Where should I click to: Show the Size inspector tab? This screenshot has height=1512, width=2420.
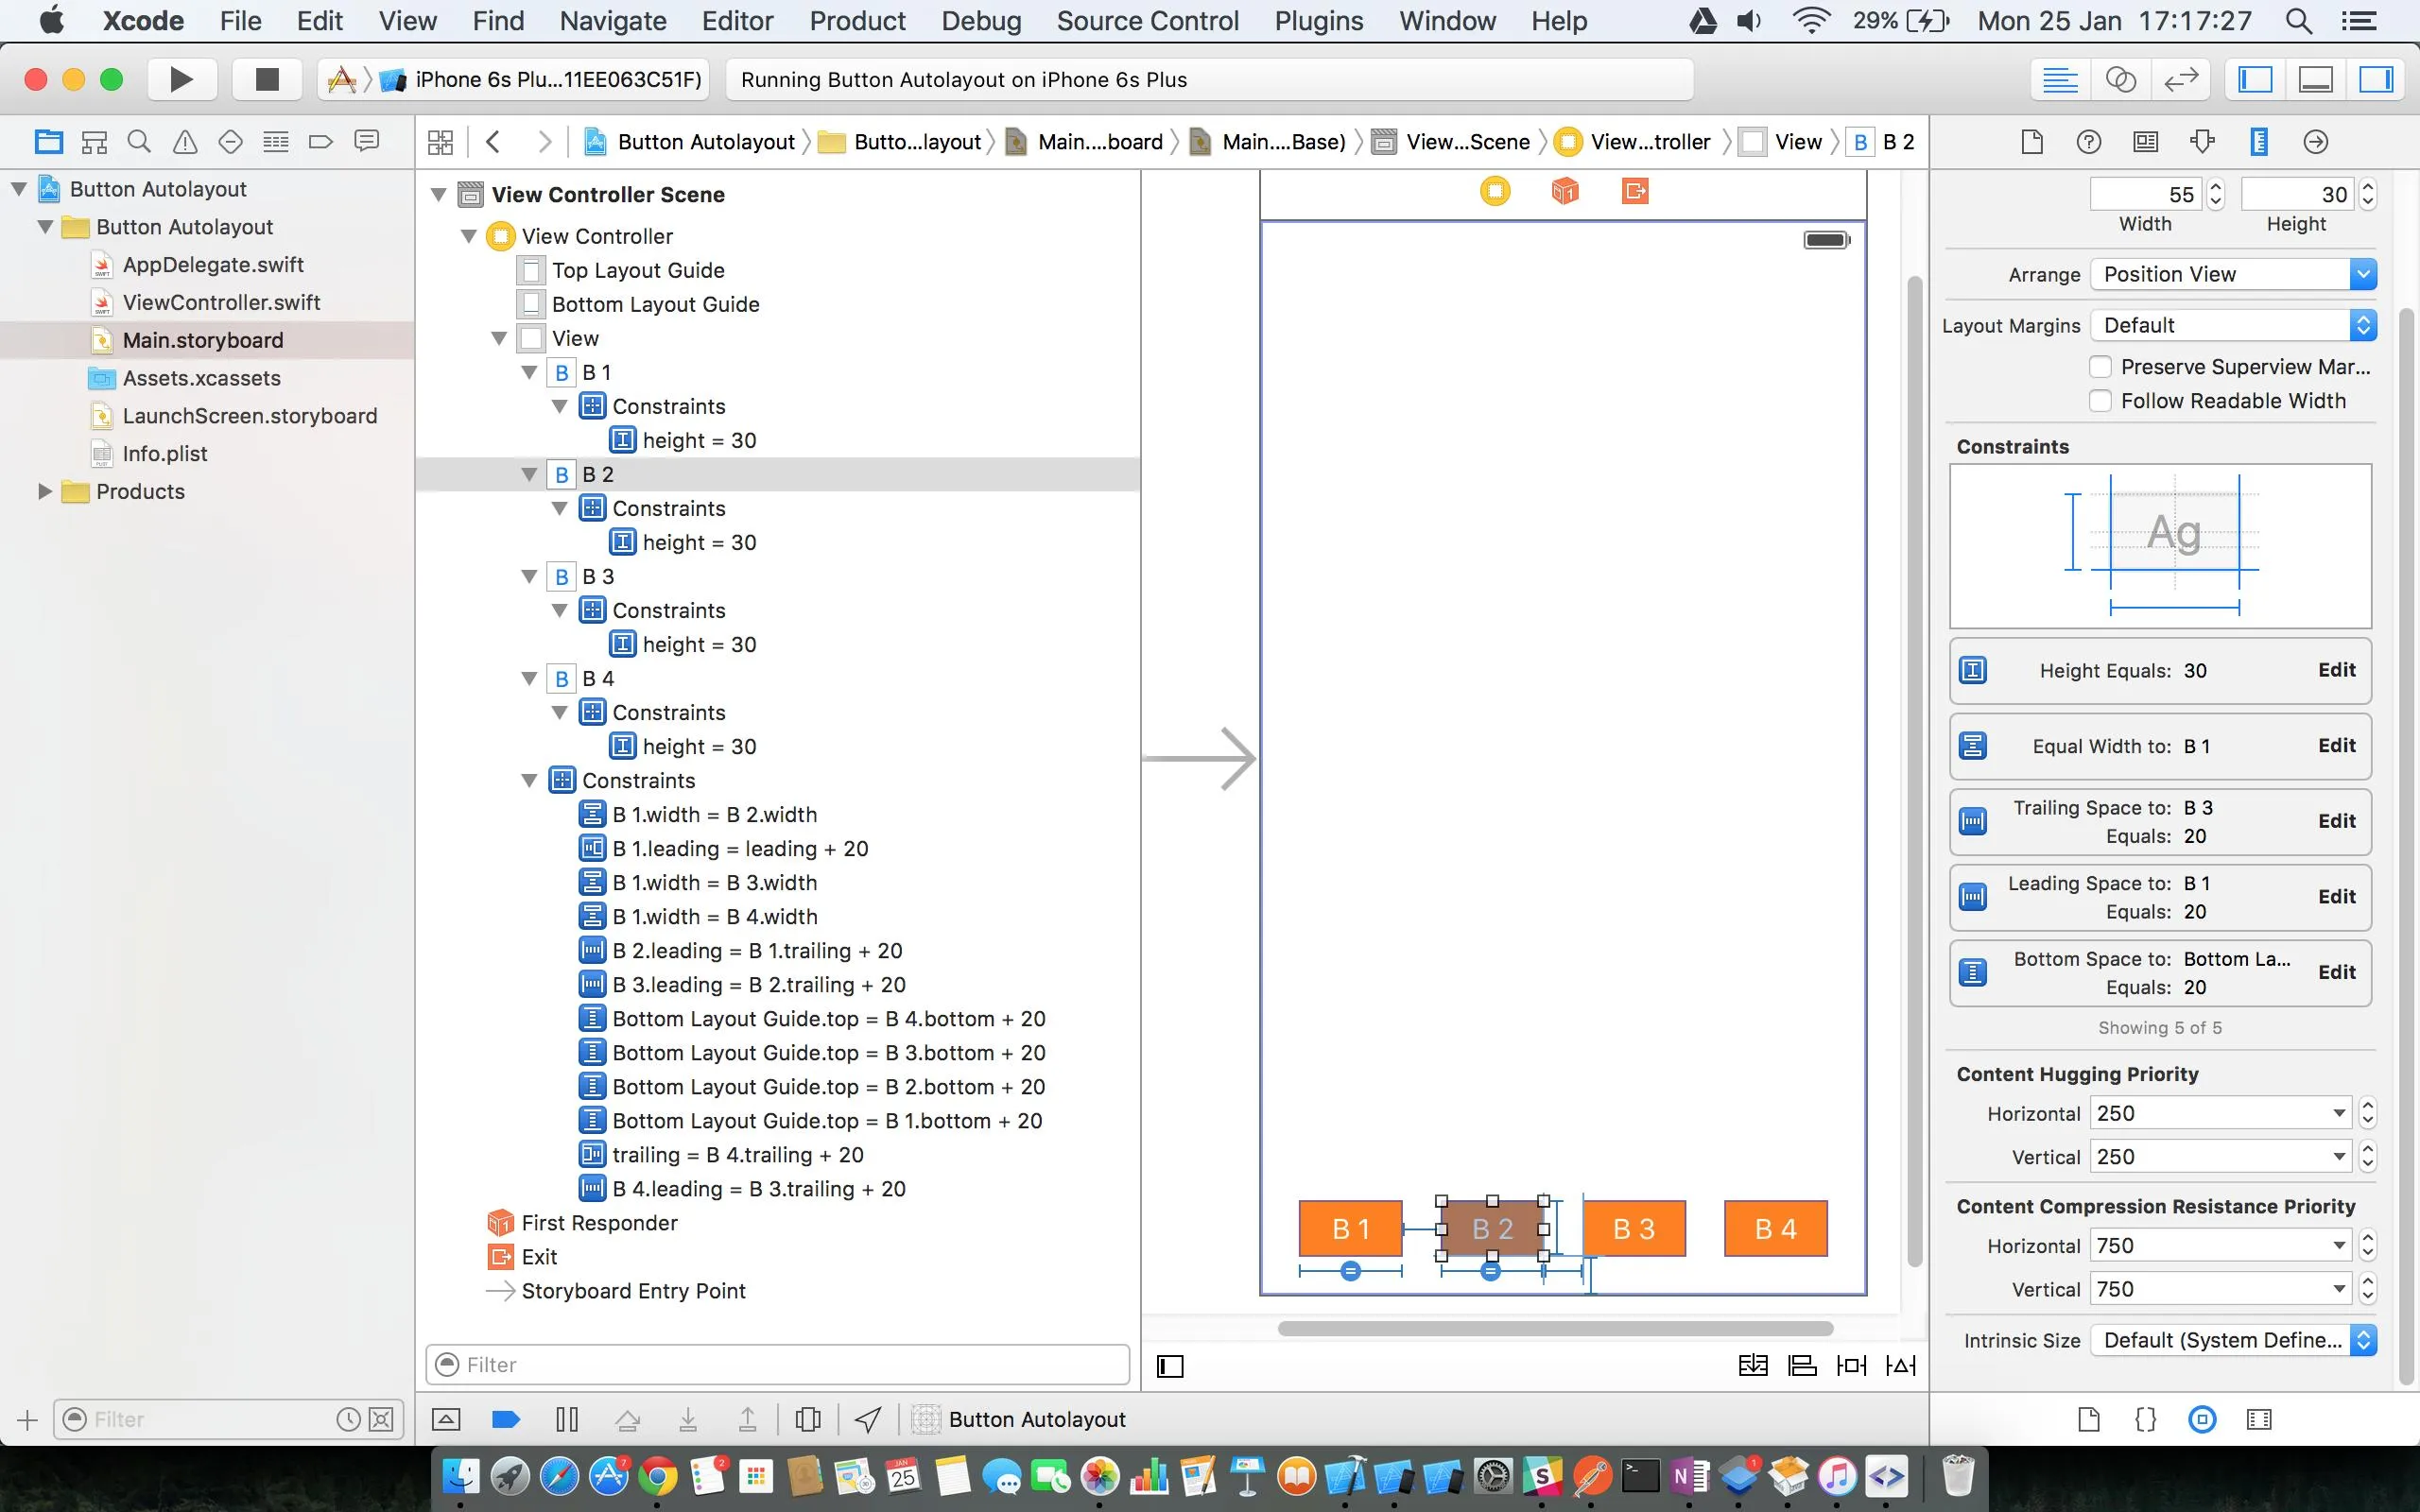[2259, 142]
